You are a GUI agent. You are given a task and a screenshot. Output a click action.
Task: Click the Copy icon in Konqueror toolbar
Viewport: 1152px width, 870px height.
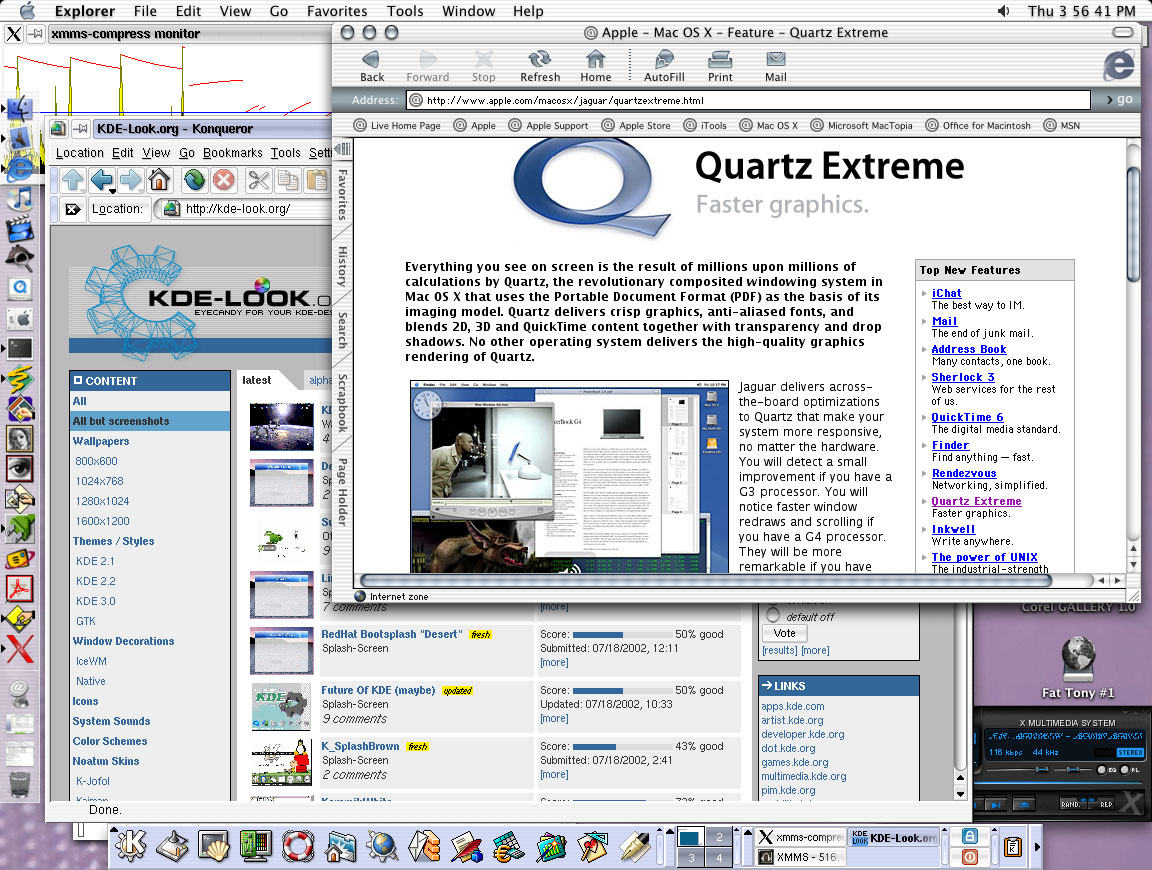(x=287, y=179)
